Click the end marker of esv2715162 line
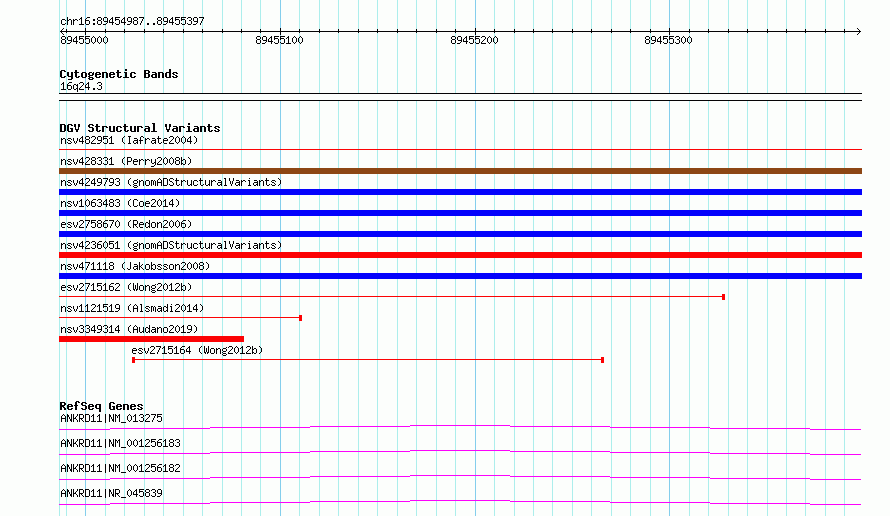The width and height of the screenshot is (890, 516). point(724,297)
